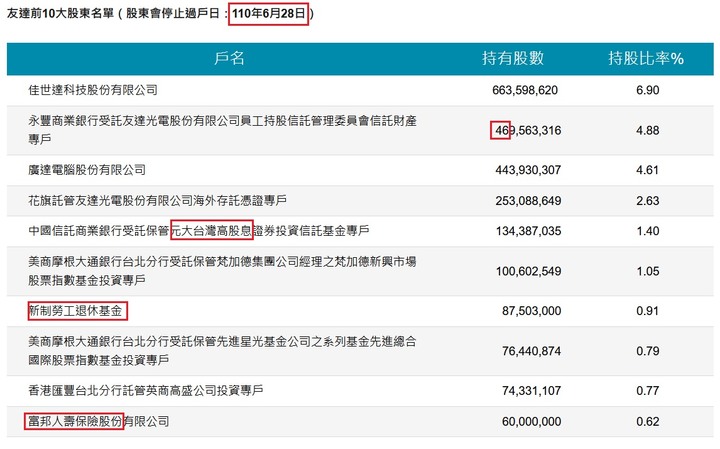Select the 佳世達科技股份有限公司 row name
The width and height of the screenshot is (720, 449).
click(x=93, y=90)
